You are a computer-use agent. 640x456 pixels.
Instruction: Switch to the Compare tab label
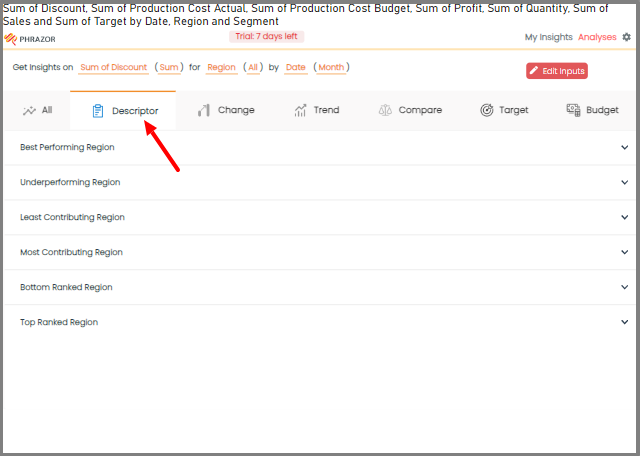pyautogui.click(x=420, y=110)
